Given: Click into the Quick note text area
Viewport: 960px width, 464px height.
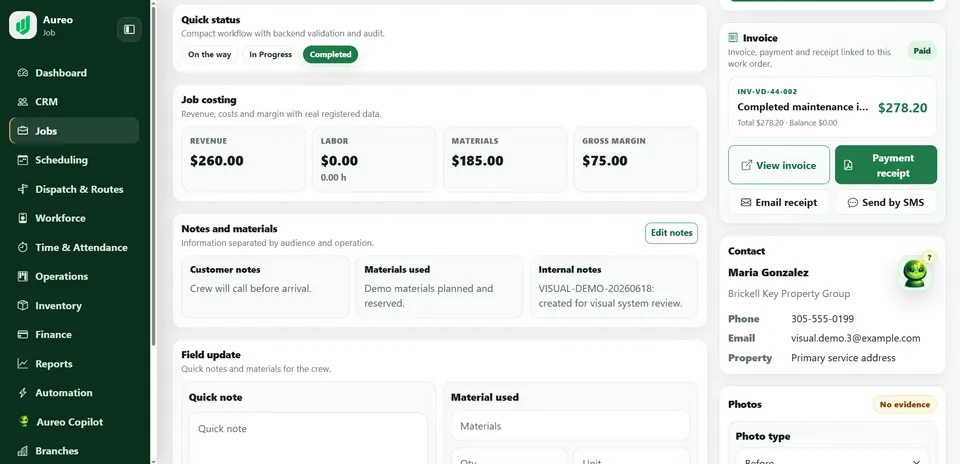Looking at the screenshot, I should [308, 438].
